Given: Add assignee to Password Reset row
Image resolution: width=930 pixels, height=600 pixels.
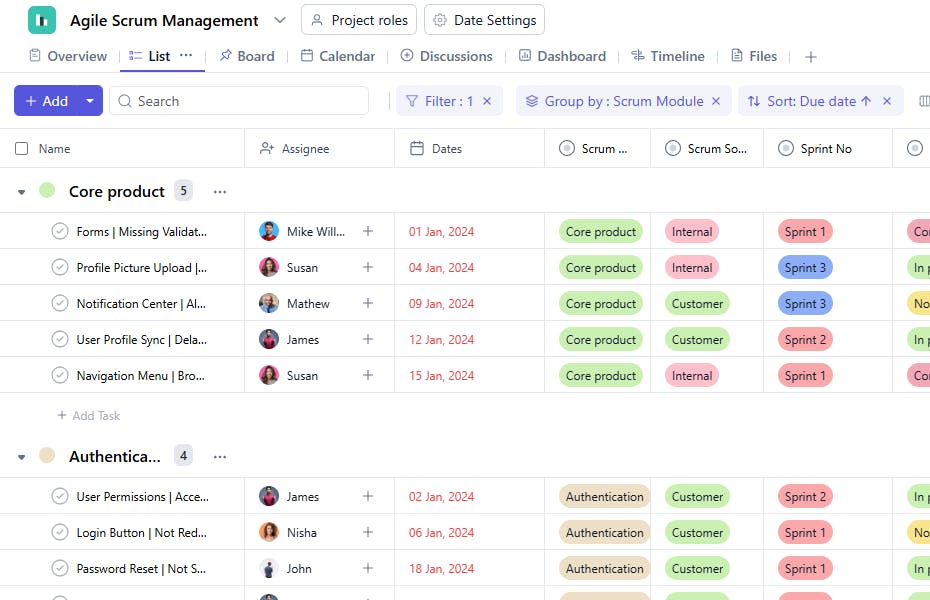Looking at the screenshot, I should coord(368,568).
